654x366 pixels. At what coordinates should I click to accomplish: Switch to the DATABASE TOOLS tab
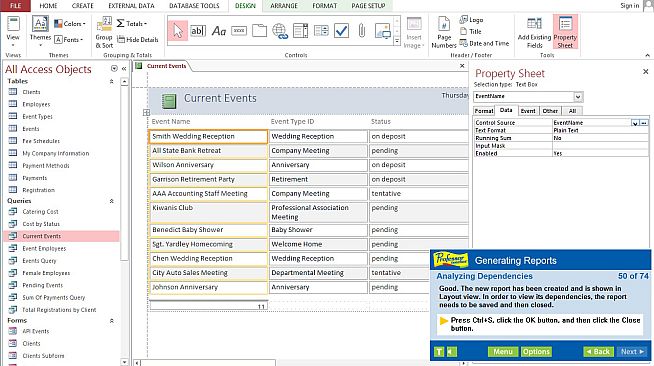pos(194,6)
